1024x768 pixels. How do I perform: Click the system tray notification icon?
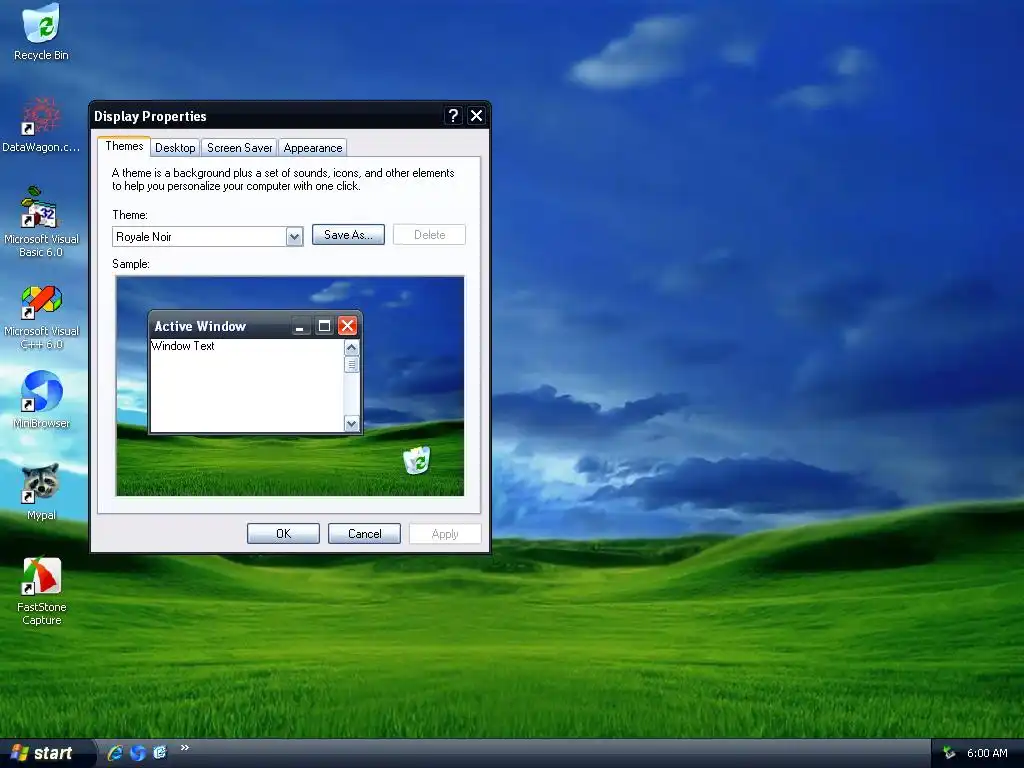(949, 753)
